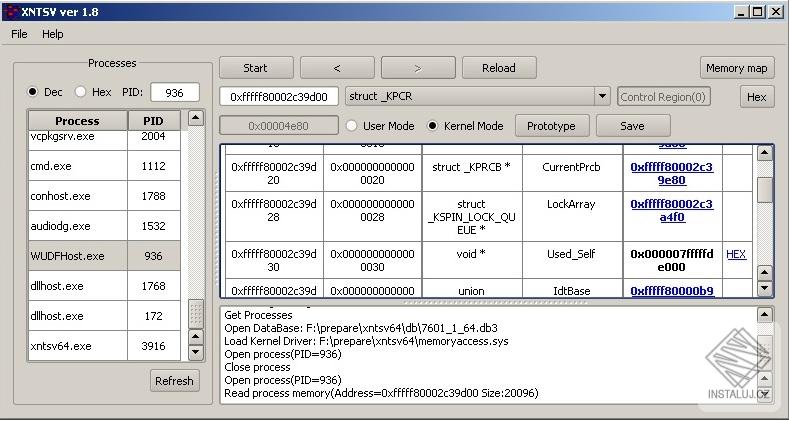The image size is (789, 421).
Task: Click structure table scrollbar up arrow
Action: point(764,153)
